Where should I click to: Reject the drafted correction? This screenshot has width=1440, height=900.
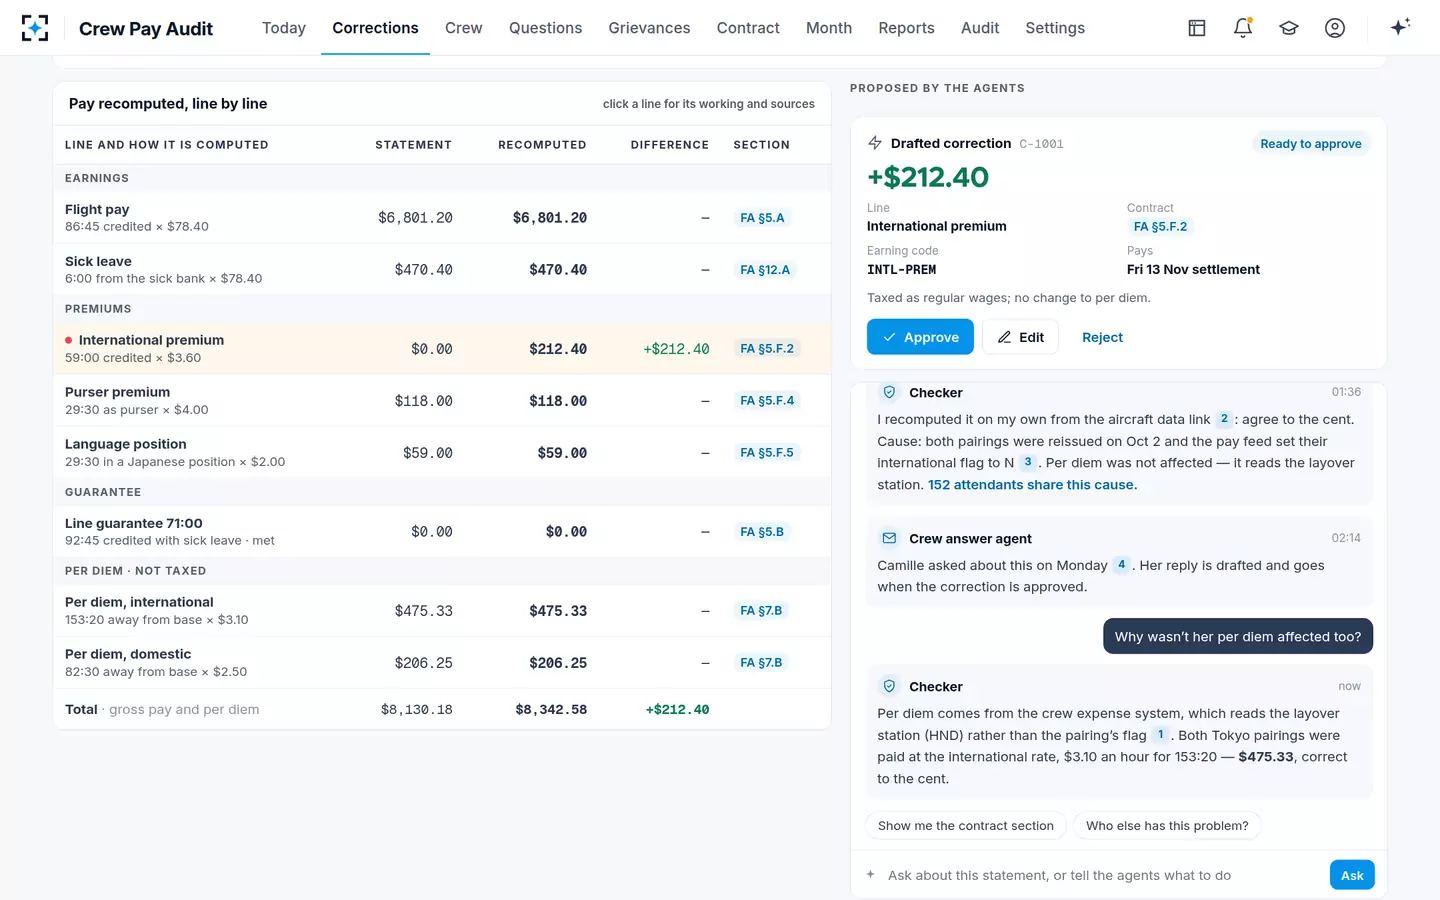point(1102,337)
